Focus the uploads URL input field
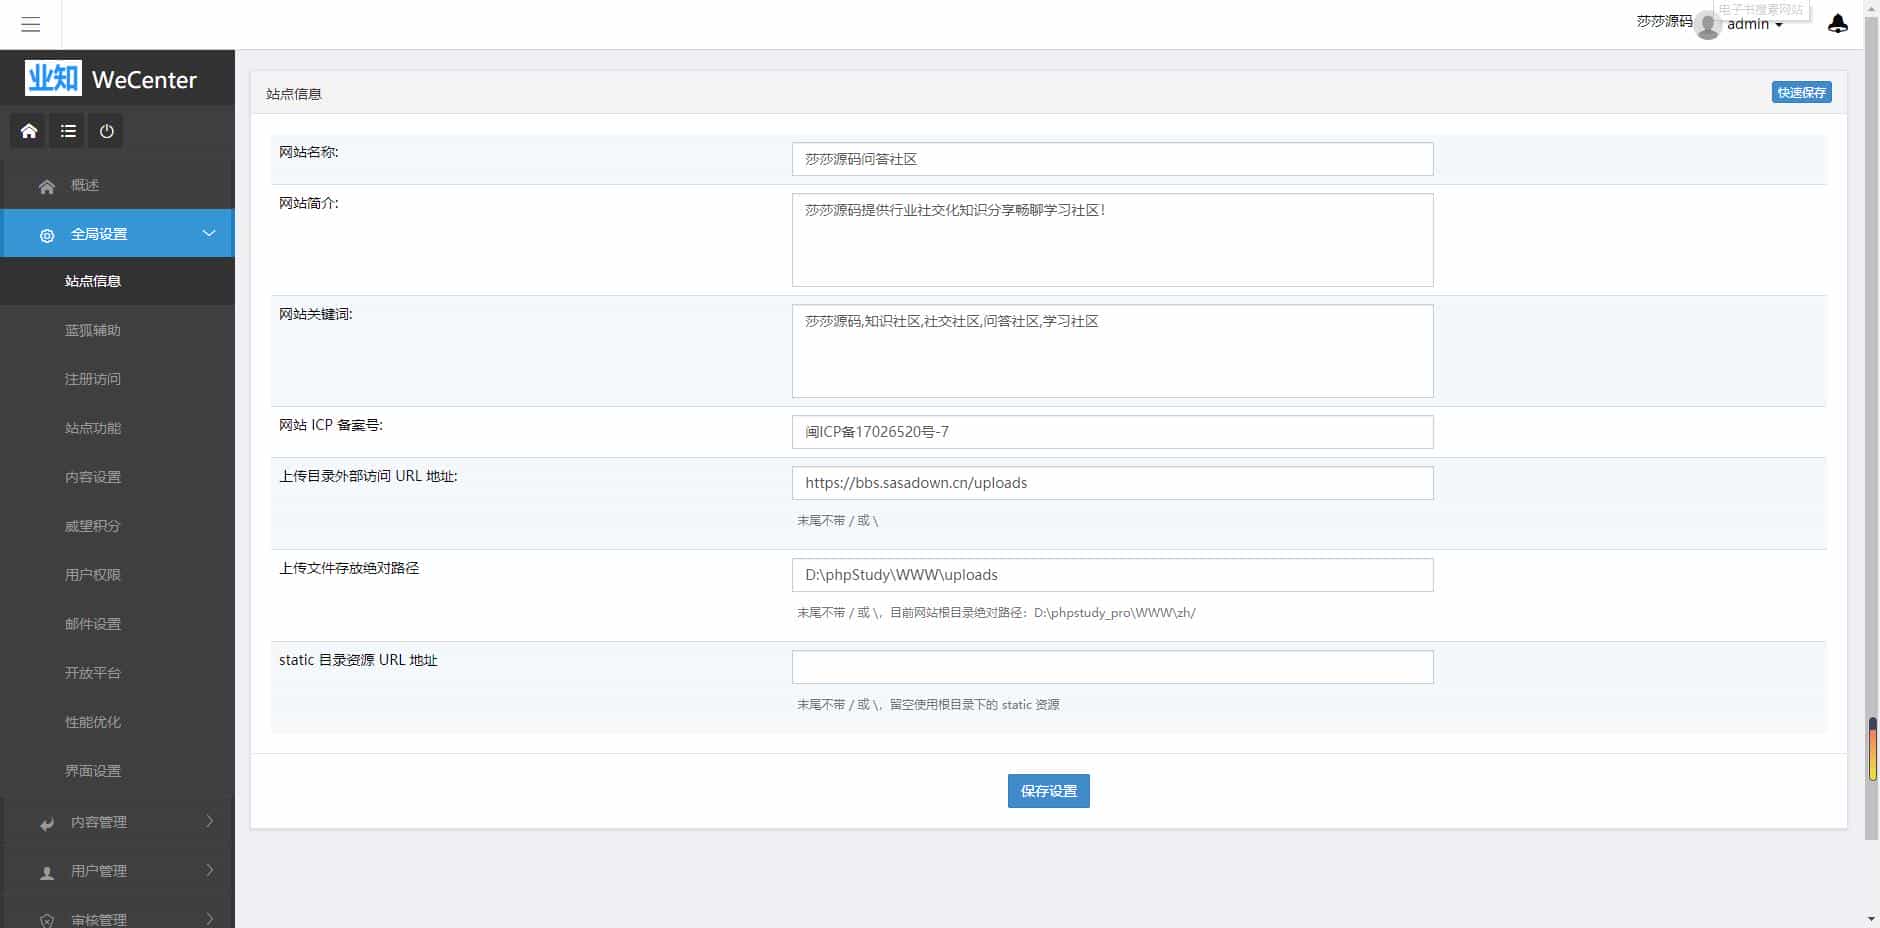The width and height of the screenshot is (1880, 928). coord(1112,483)
